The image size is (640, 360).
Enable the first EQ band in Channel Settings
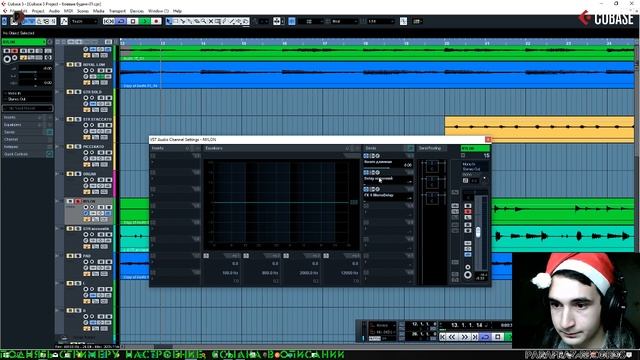coord(206,256)
